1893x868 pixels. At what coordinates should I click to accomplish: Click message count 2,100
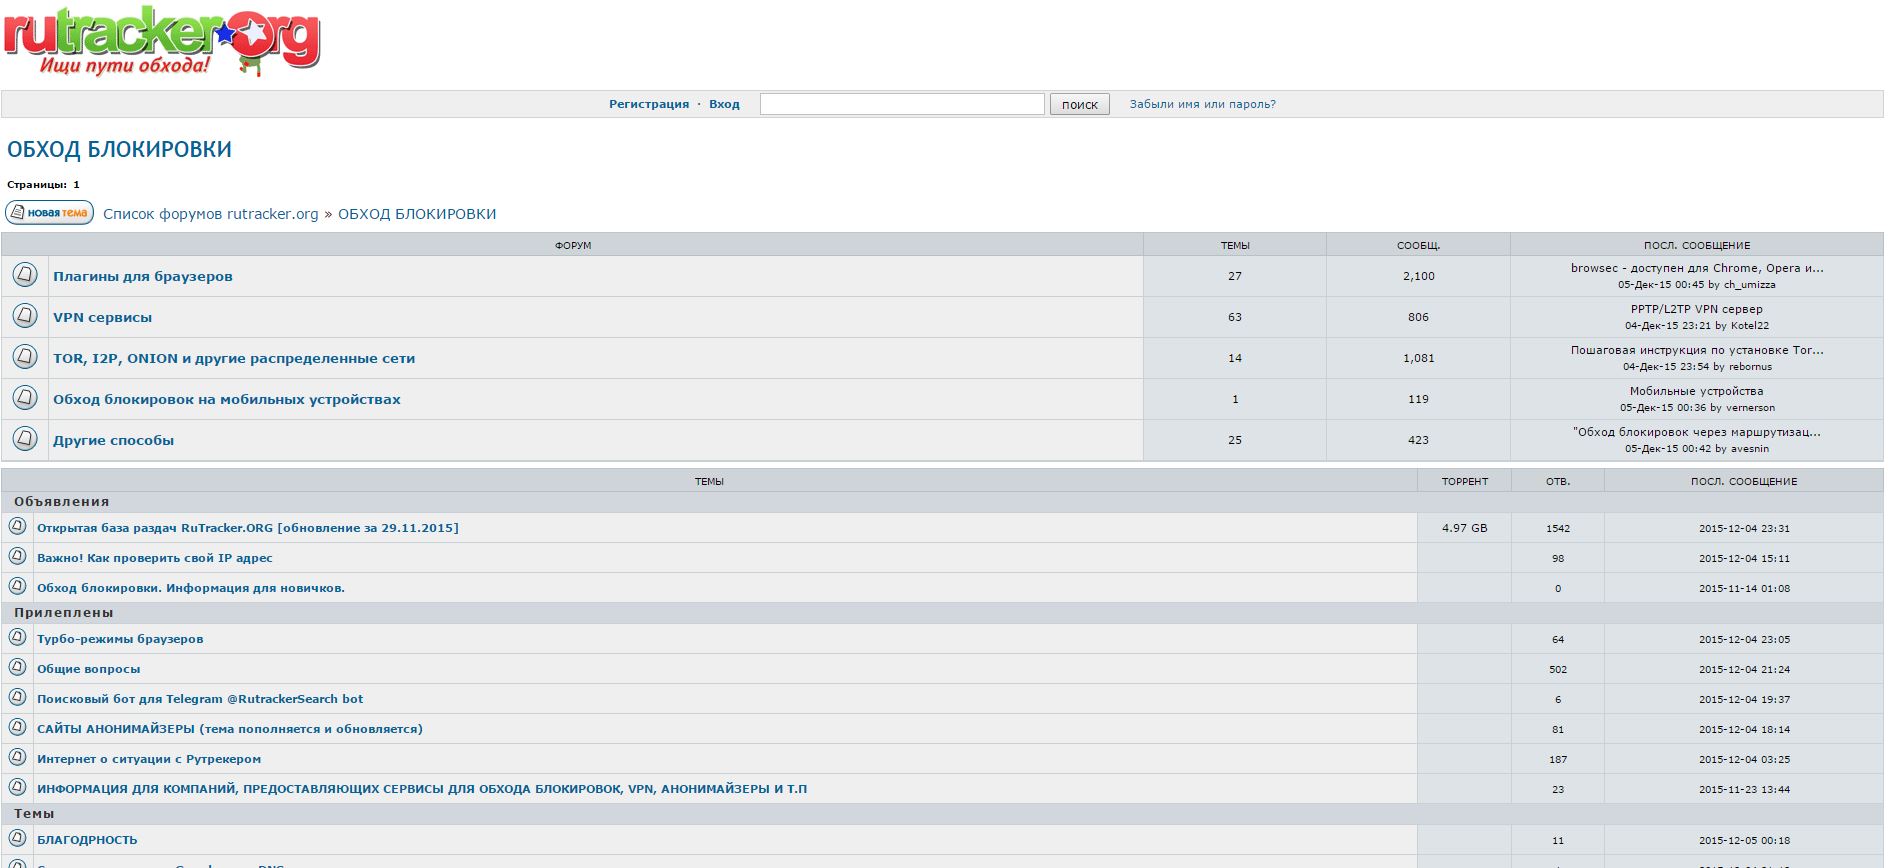1418,276
